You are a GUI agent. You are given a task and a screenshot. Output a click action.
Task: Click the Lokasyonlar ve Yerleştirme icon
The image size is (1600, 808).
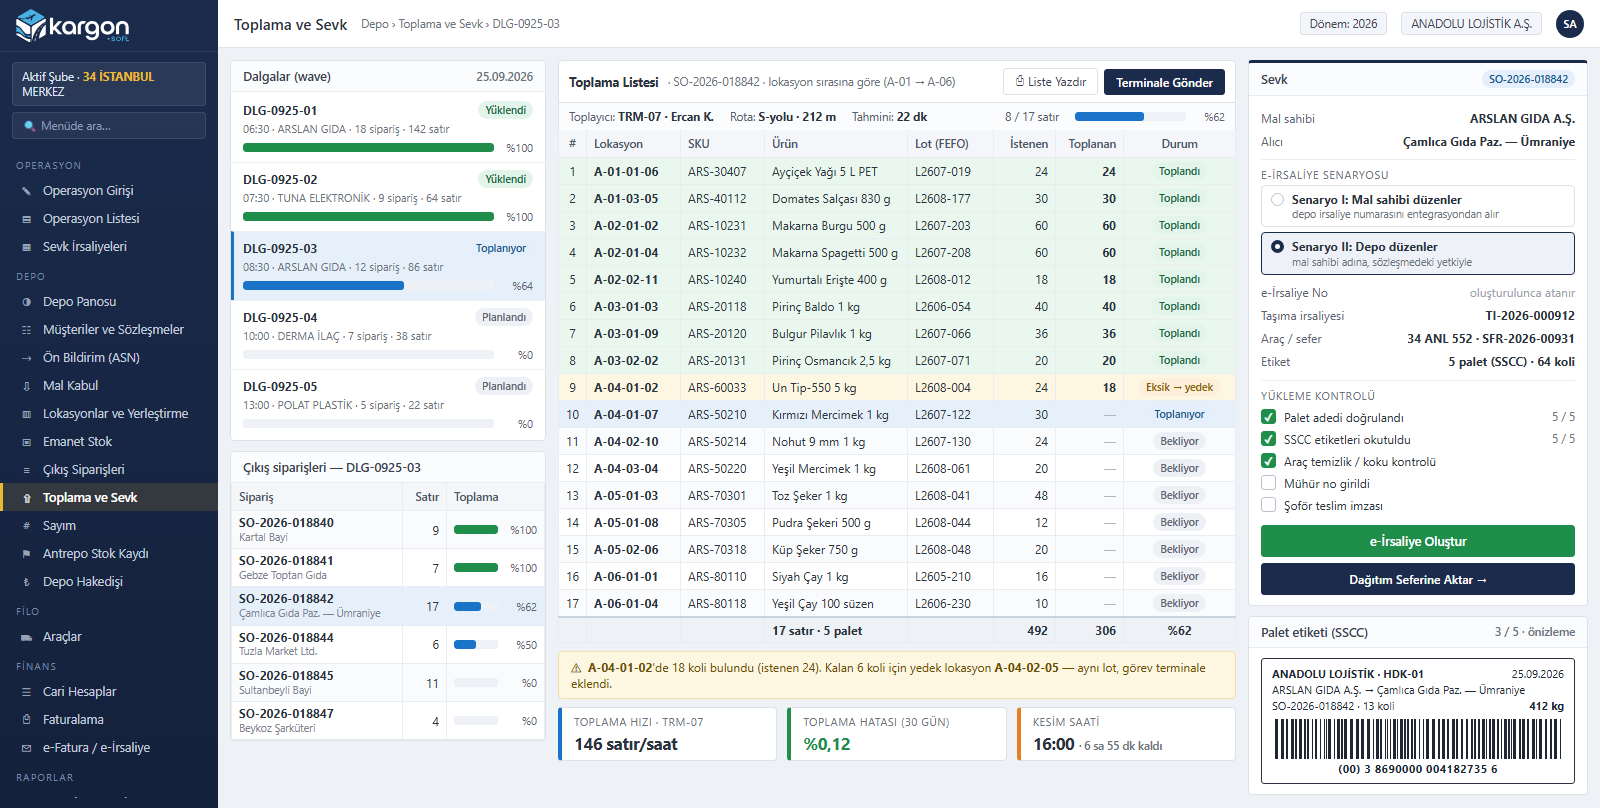pos(26,414)
